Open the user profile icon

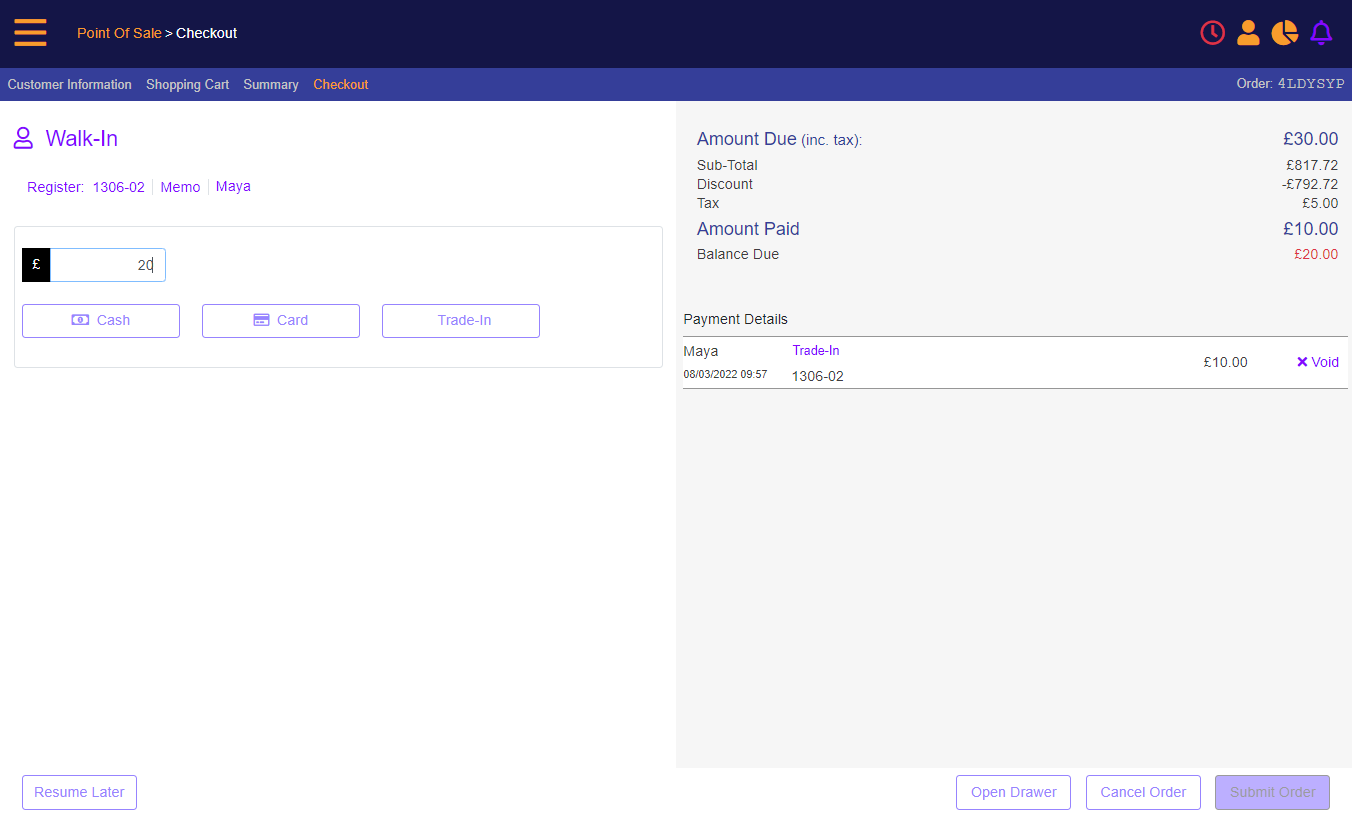point(1248,33)
